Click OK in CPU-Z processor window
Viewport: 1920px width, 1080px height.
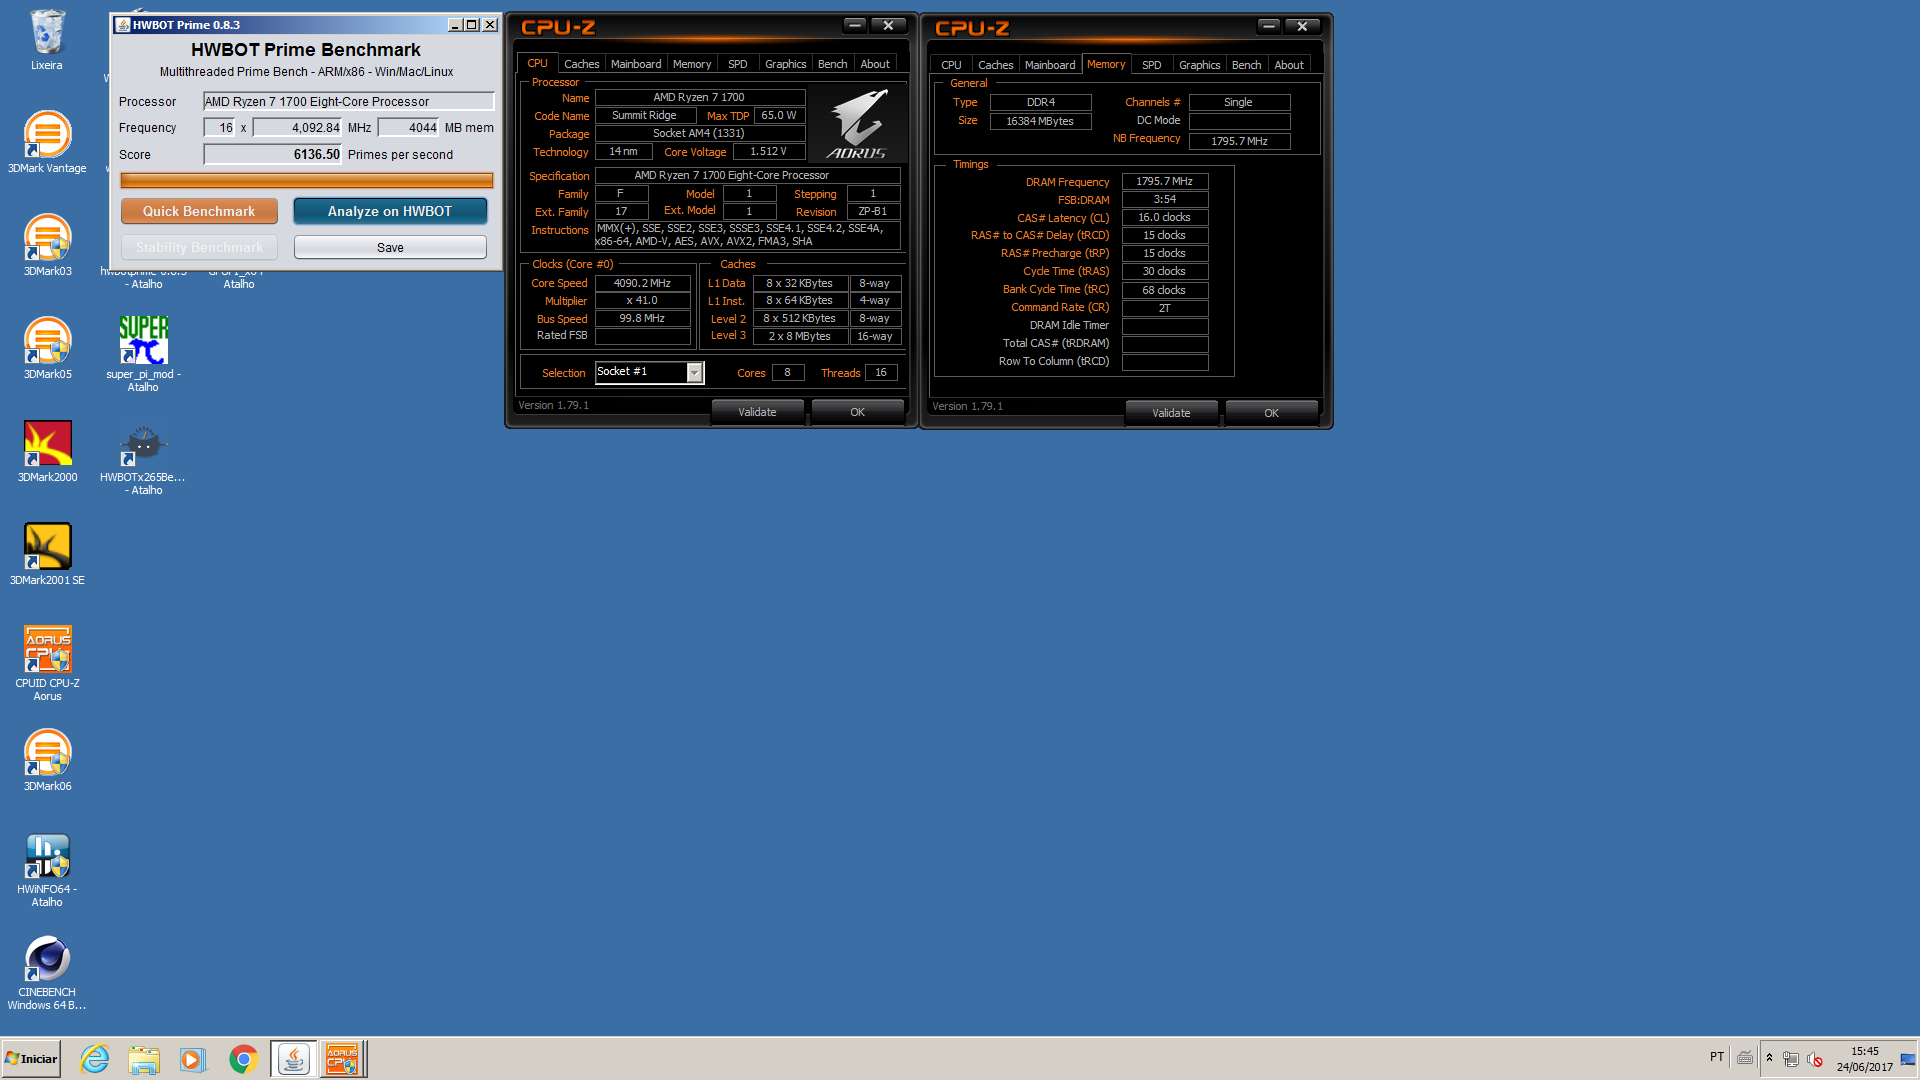click(858, 412)
